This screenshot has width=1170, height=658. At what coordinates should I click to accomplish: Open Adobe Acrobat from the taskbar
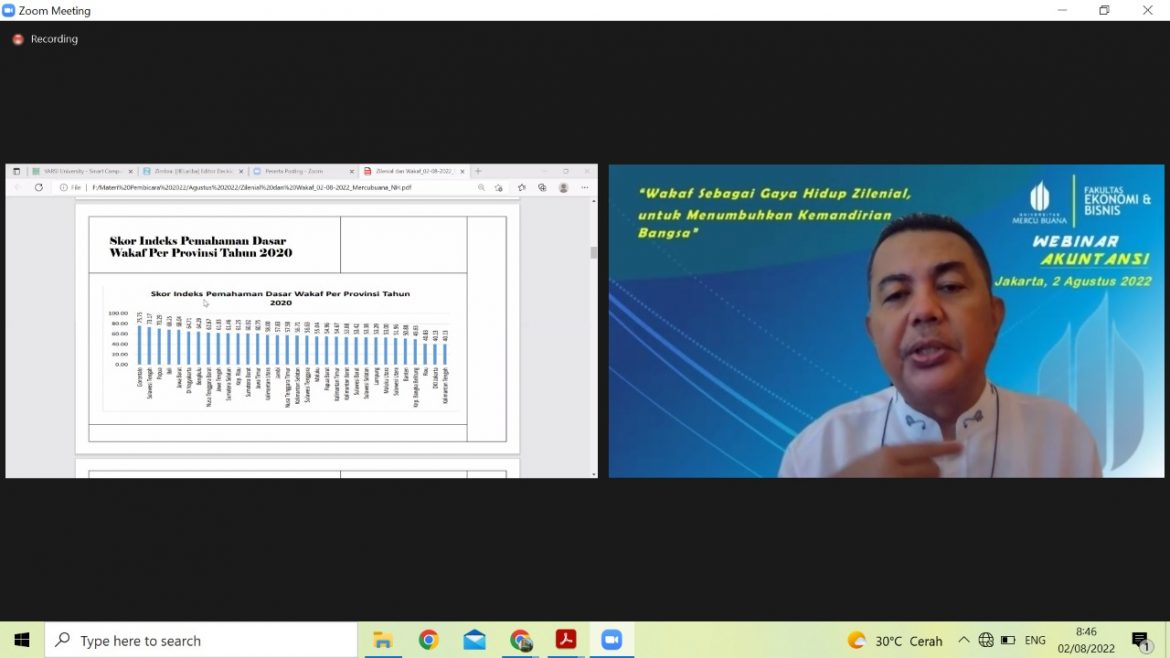[566, 640]
